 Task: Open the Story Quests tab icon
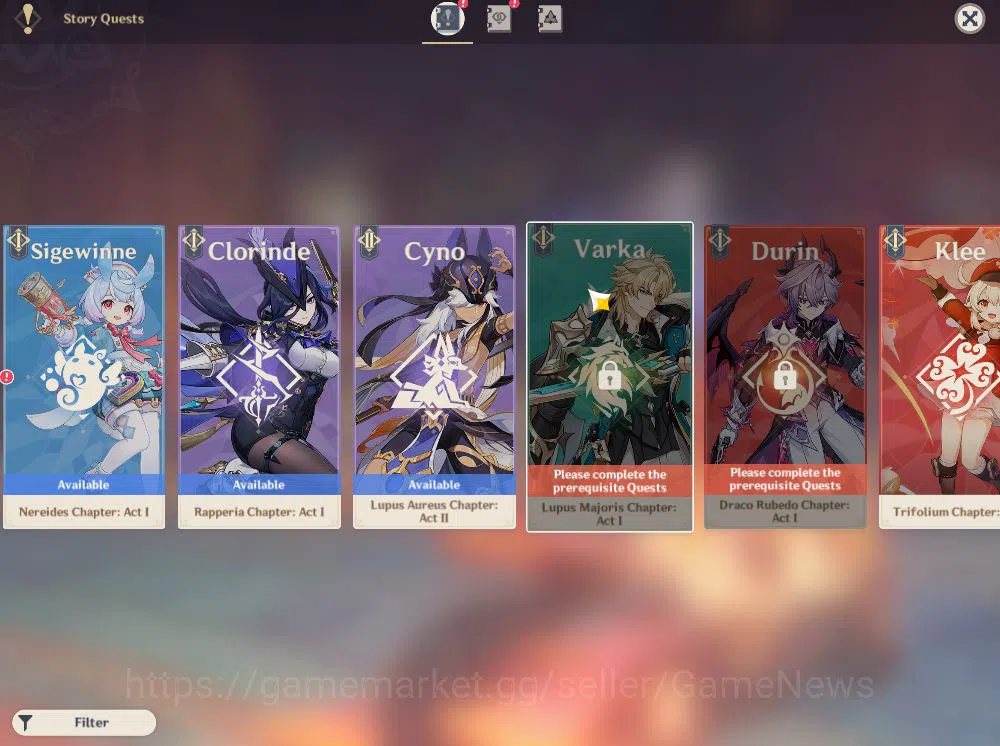448,18
